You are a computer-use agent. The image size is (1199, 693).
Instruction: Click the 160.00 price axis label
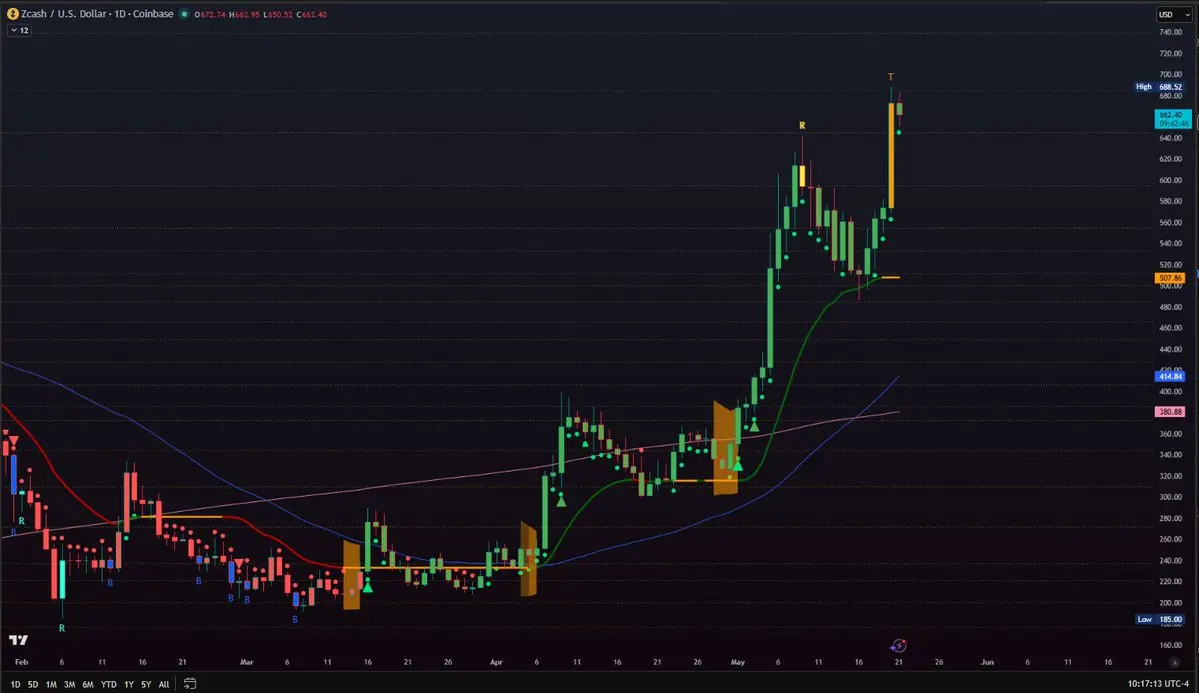tap(1170, 645)
